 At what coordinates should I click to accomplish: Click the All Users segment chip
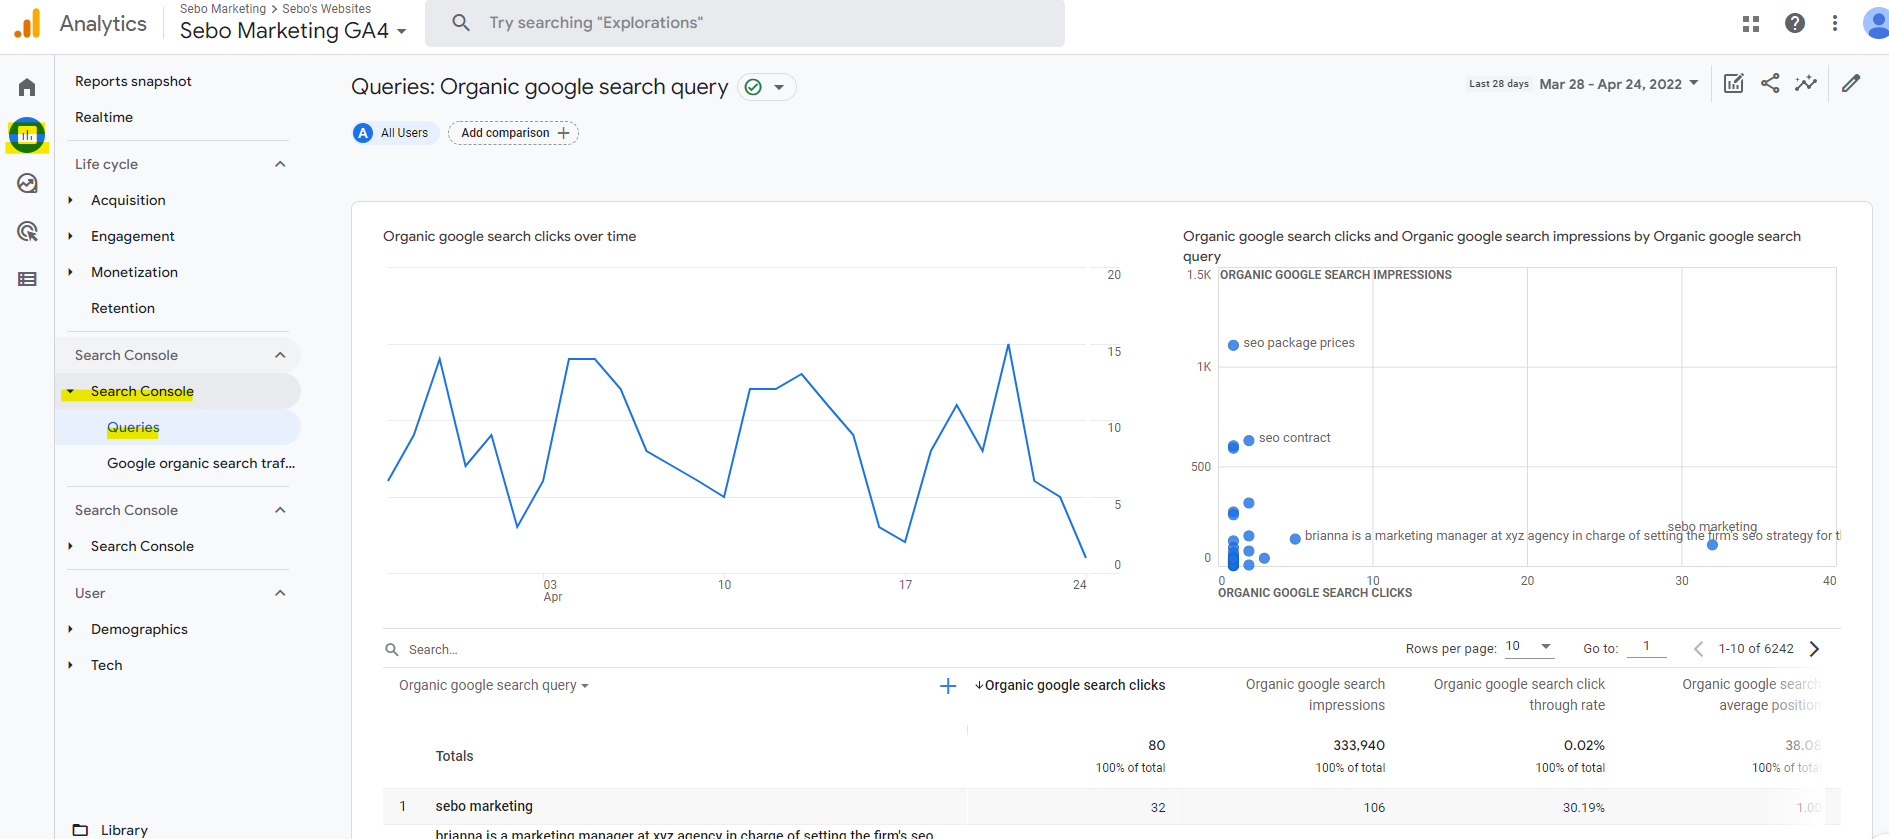[x=395, y=133]
